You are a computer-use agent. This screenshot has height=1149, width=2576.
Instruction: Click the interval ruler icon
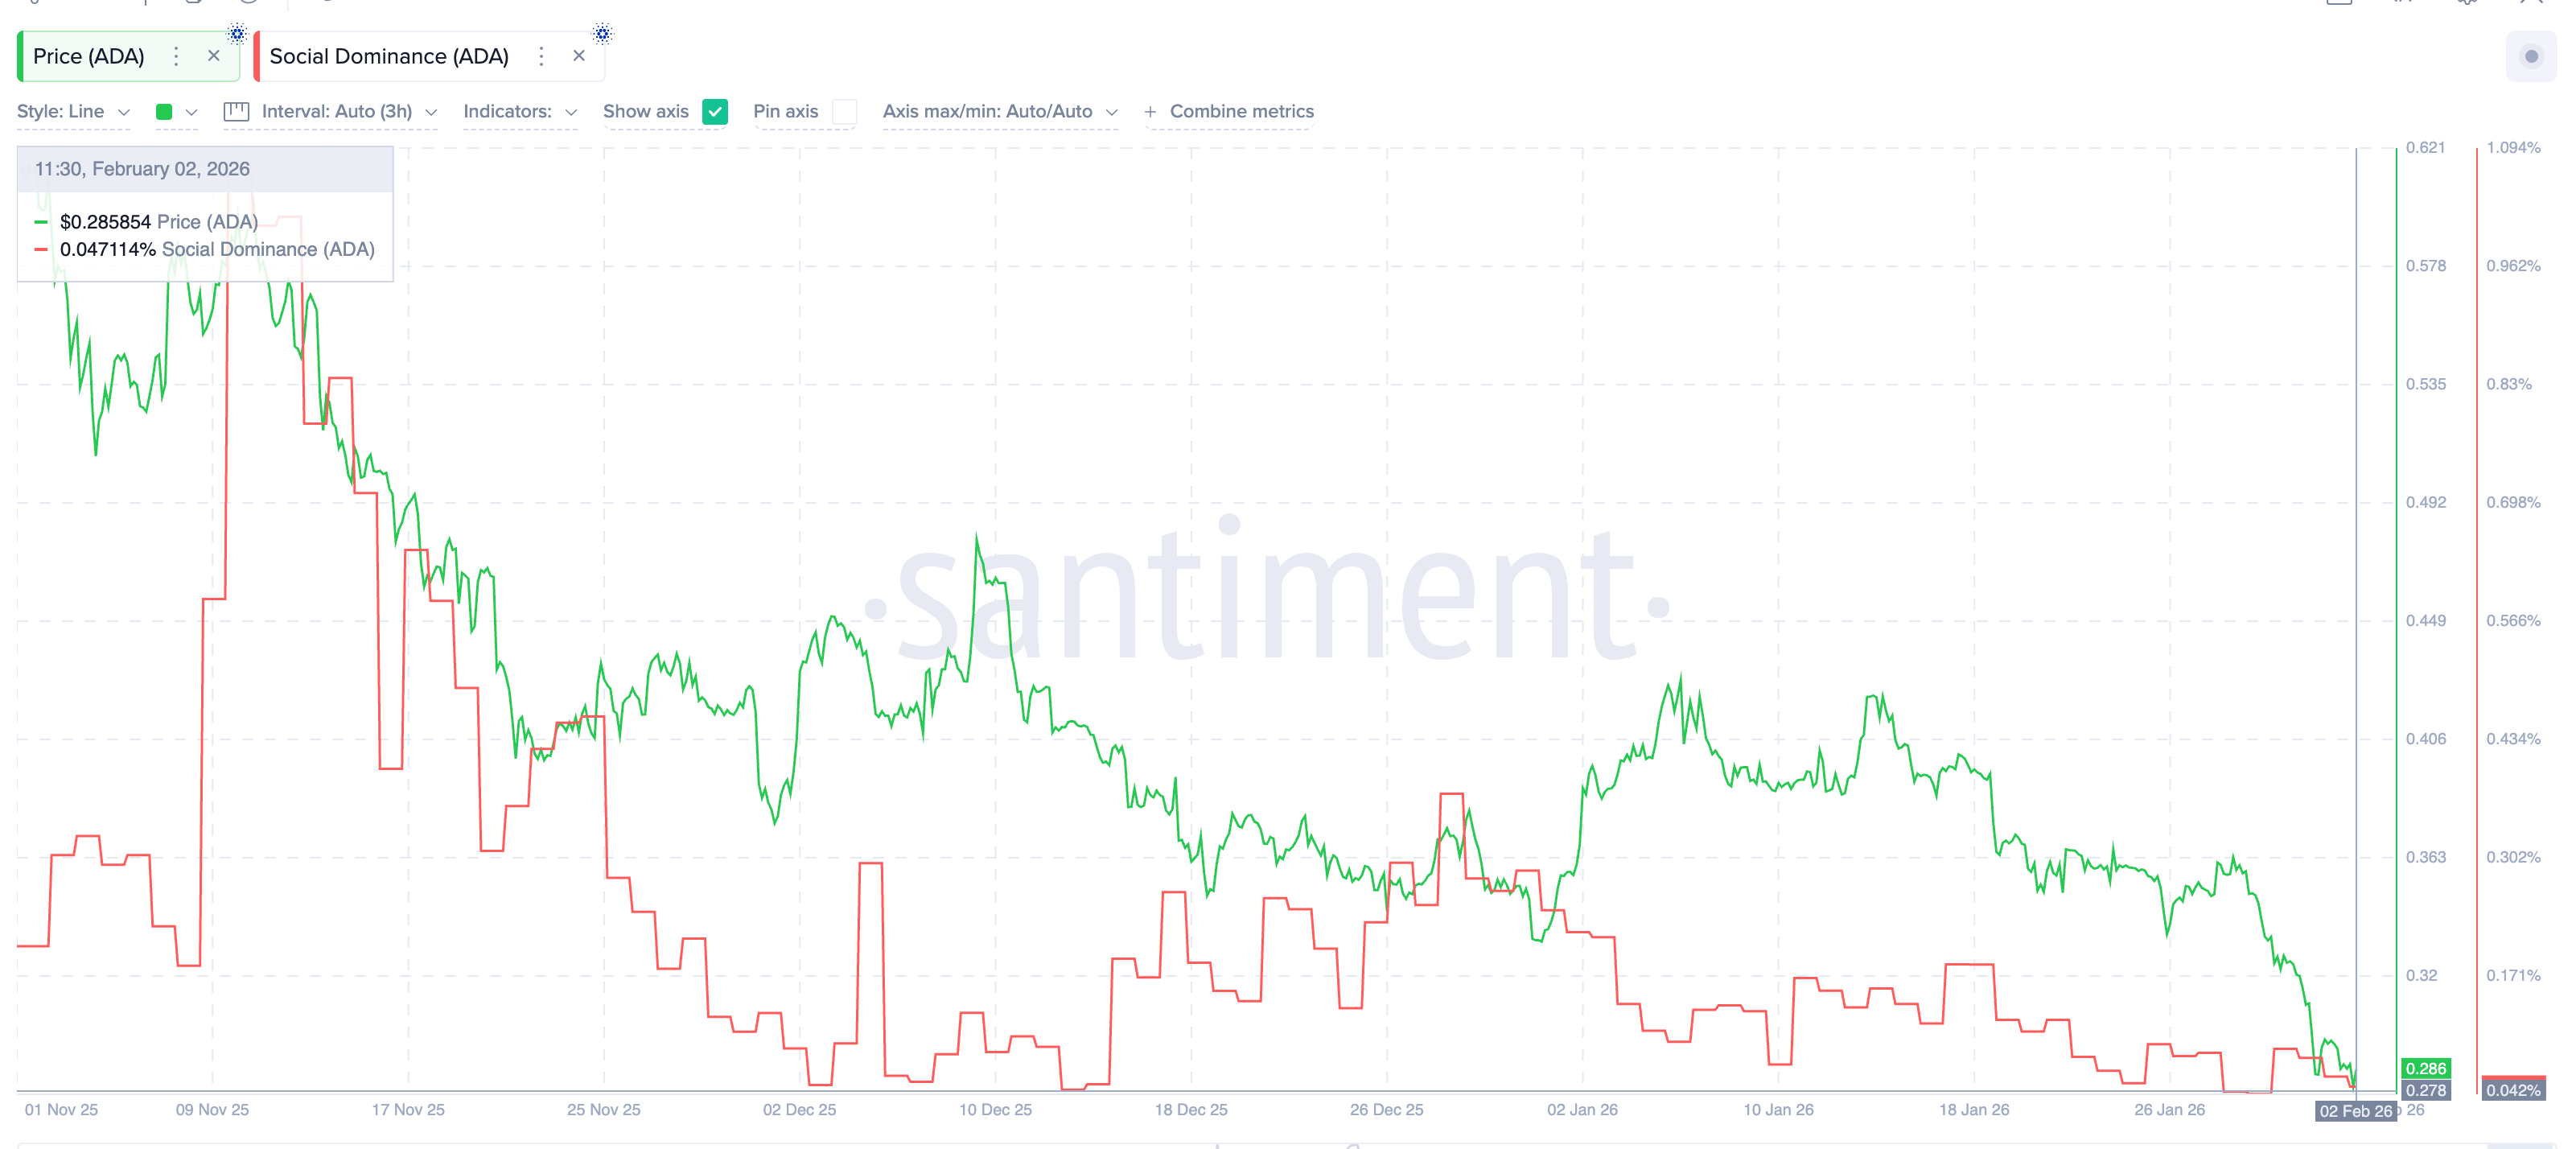tap(236, 111)
